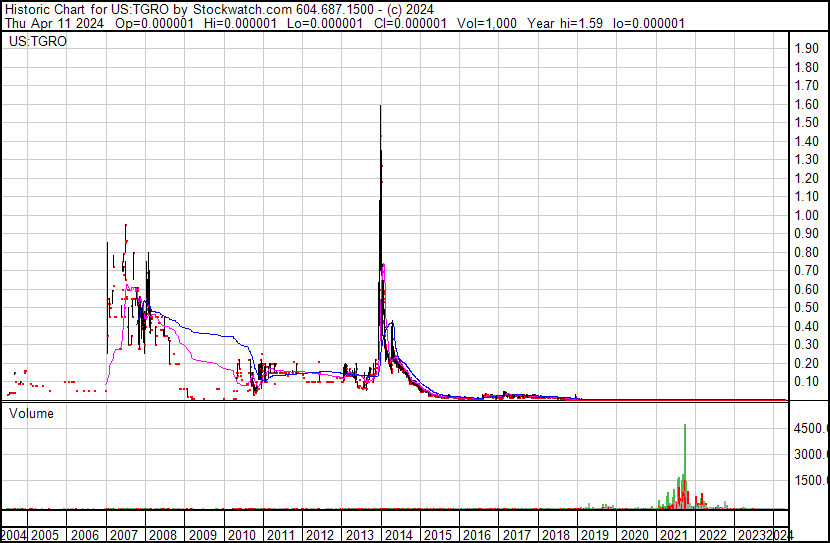The height and width of the screenshot is (543, 830).
Task: Click the 2018 year label on the time axis
Action: click(556, 535)
